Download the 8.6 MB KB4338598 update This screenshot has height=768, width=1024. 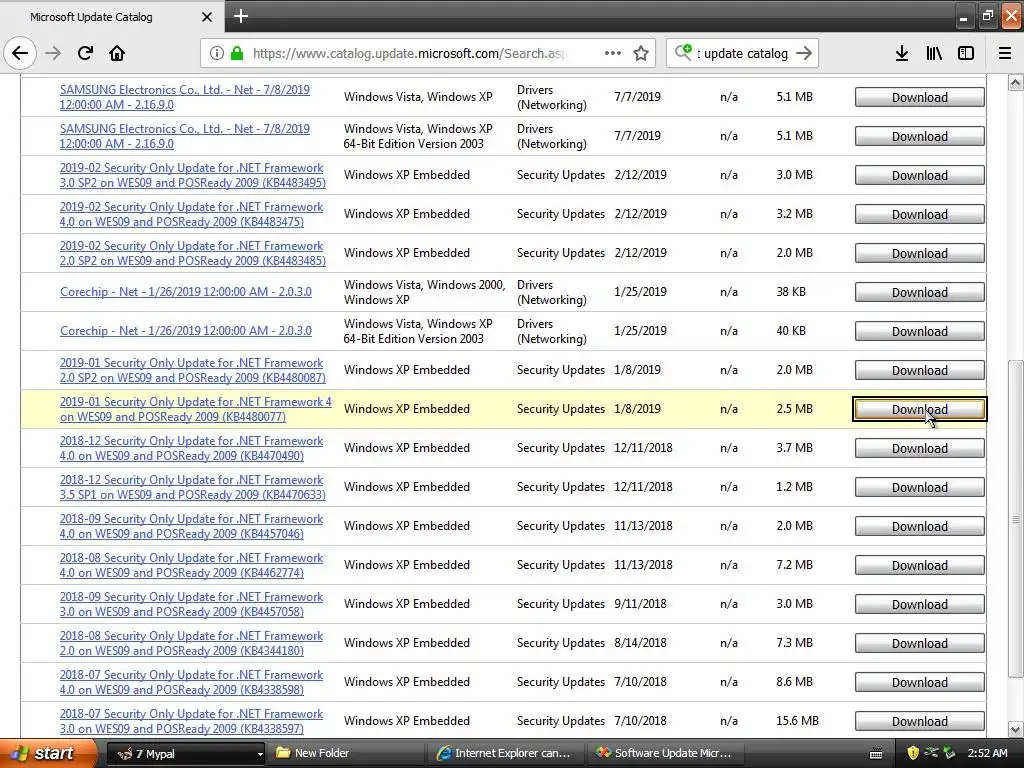[x=920, y=682]
